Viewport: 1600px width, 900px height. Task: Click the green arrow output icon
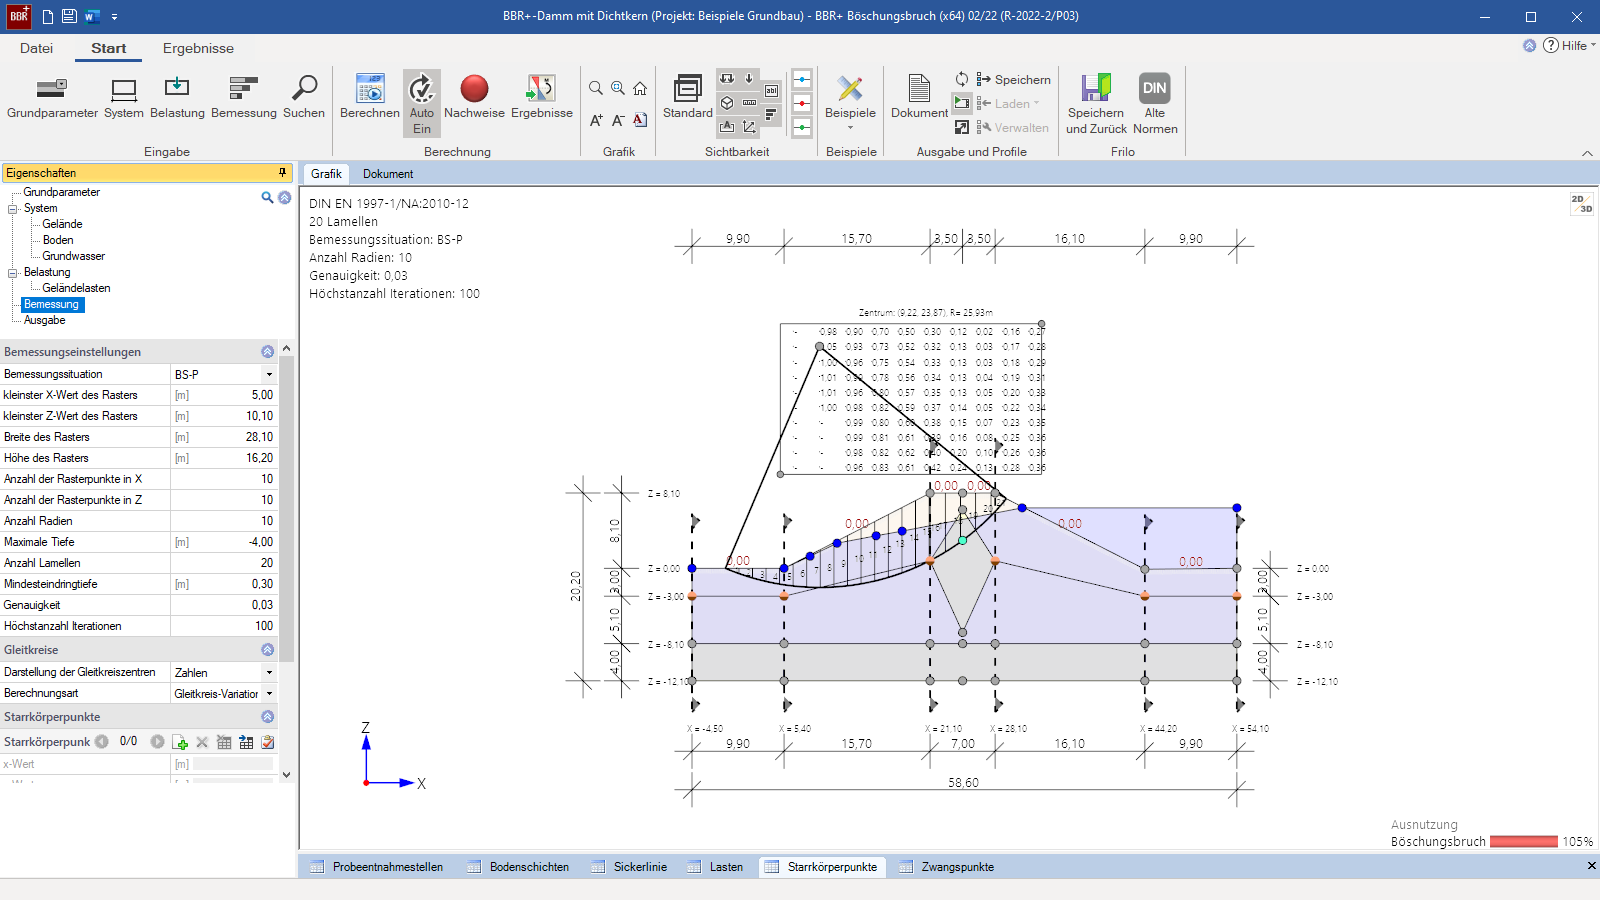962,103
